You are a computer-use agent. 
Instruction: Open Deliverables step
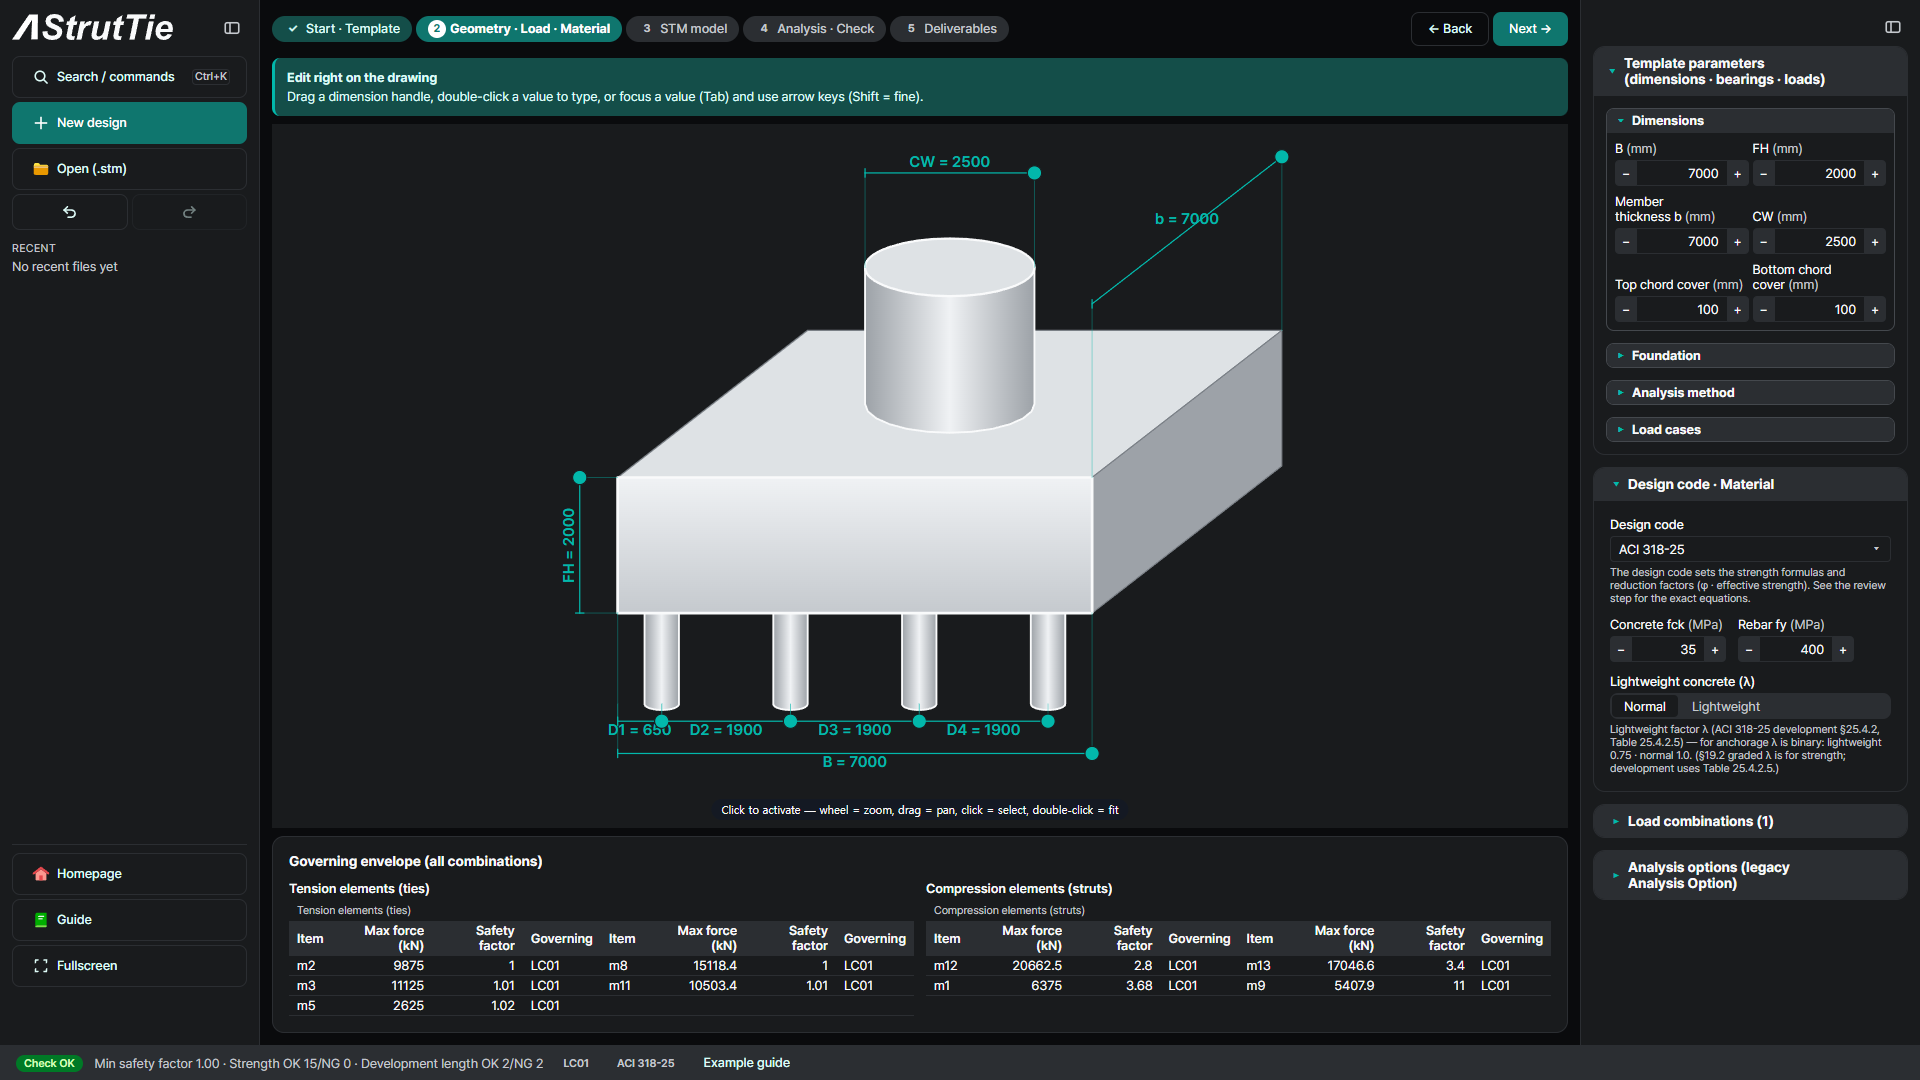point(950,29)
